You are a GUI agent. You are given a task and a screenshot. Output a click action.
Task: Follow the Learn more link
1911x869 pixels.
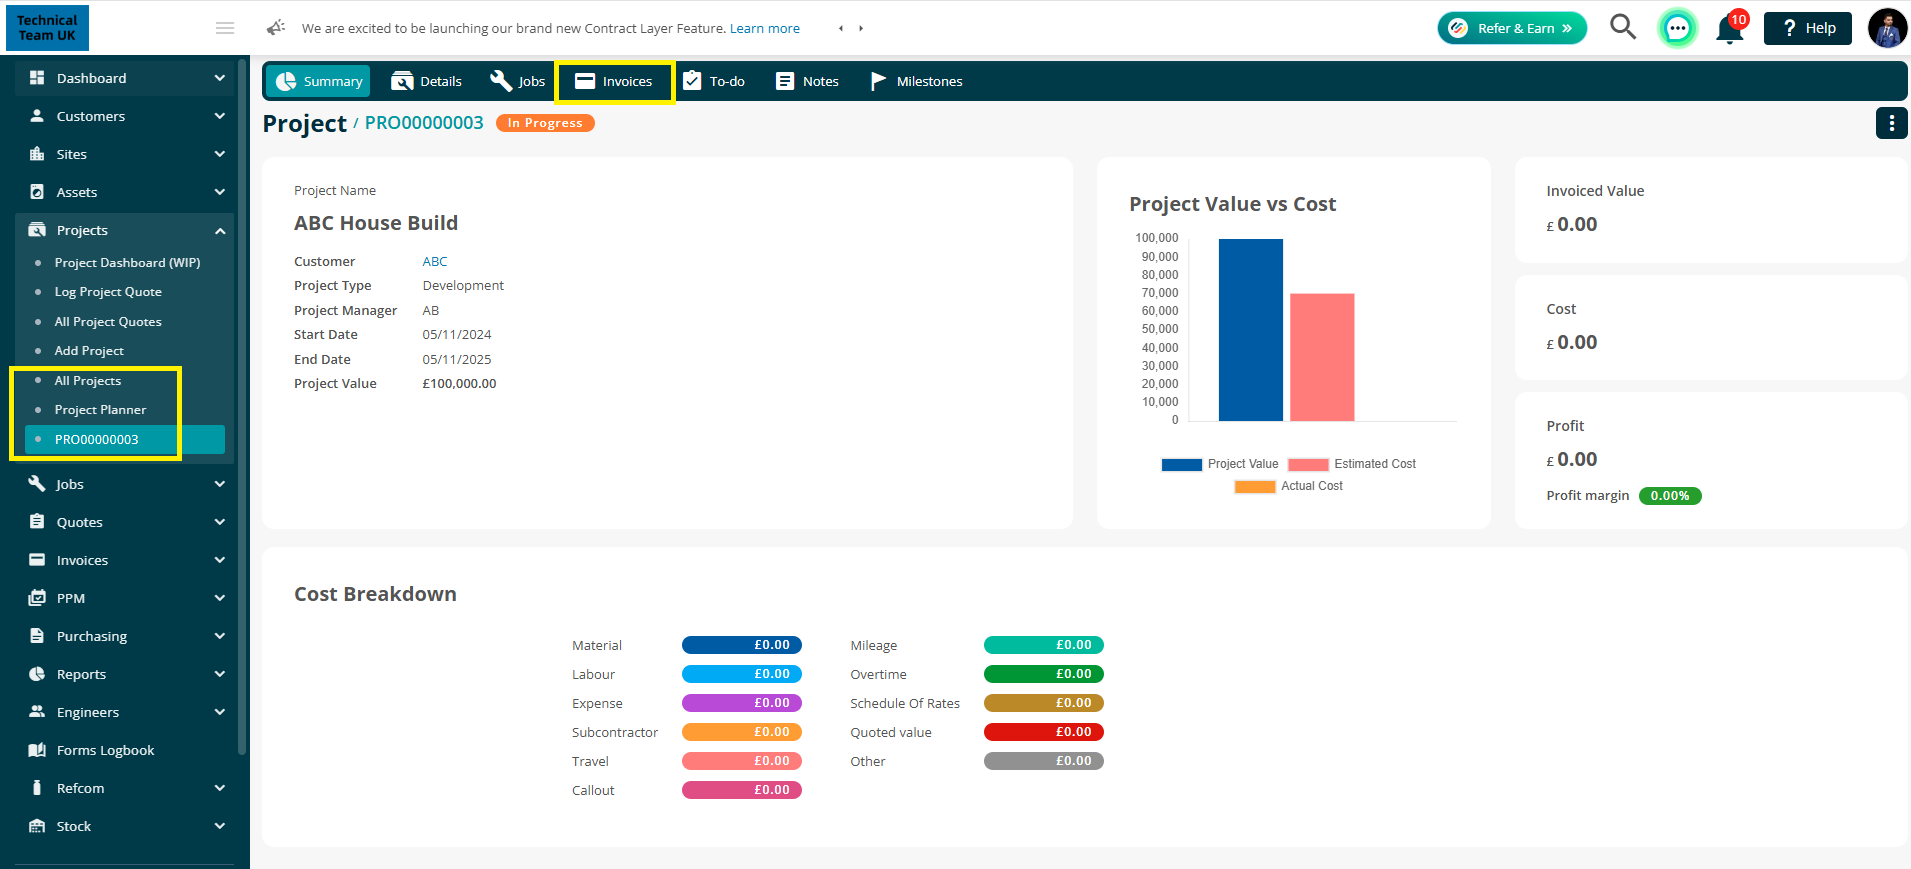pyautogui.click(x=765, y=28)
